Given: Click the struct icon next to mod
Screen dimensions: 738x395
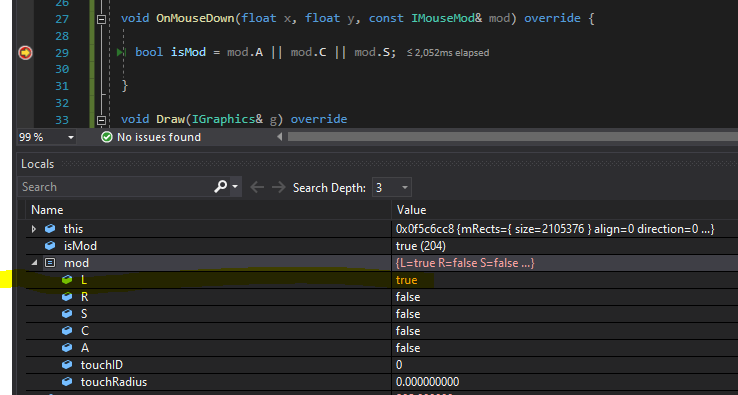Looking at the screenshot, I should pyautogui.click(x=50, y=263).
